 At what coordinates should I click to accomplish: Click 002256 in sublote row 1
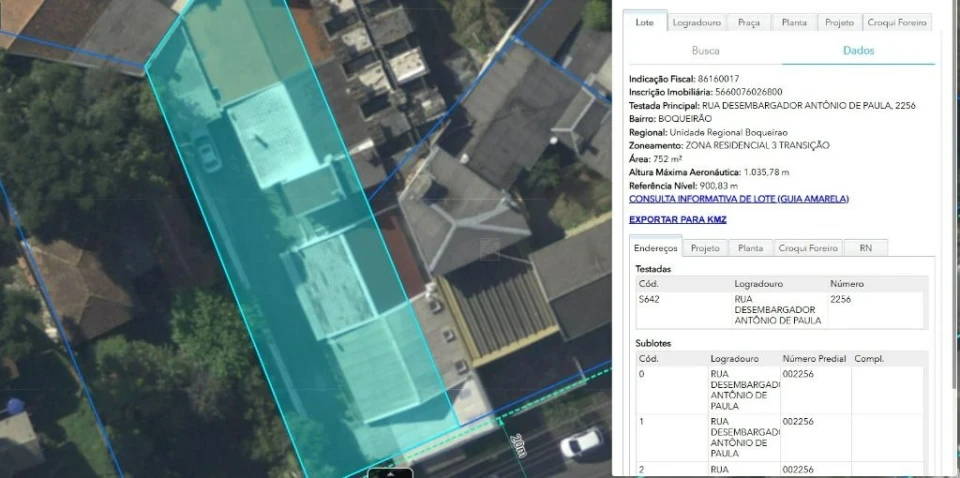(x=798, y=422)
